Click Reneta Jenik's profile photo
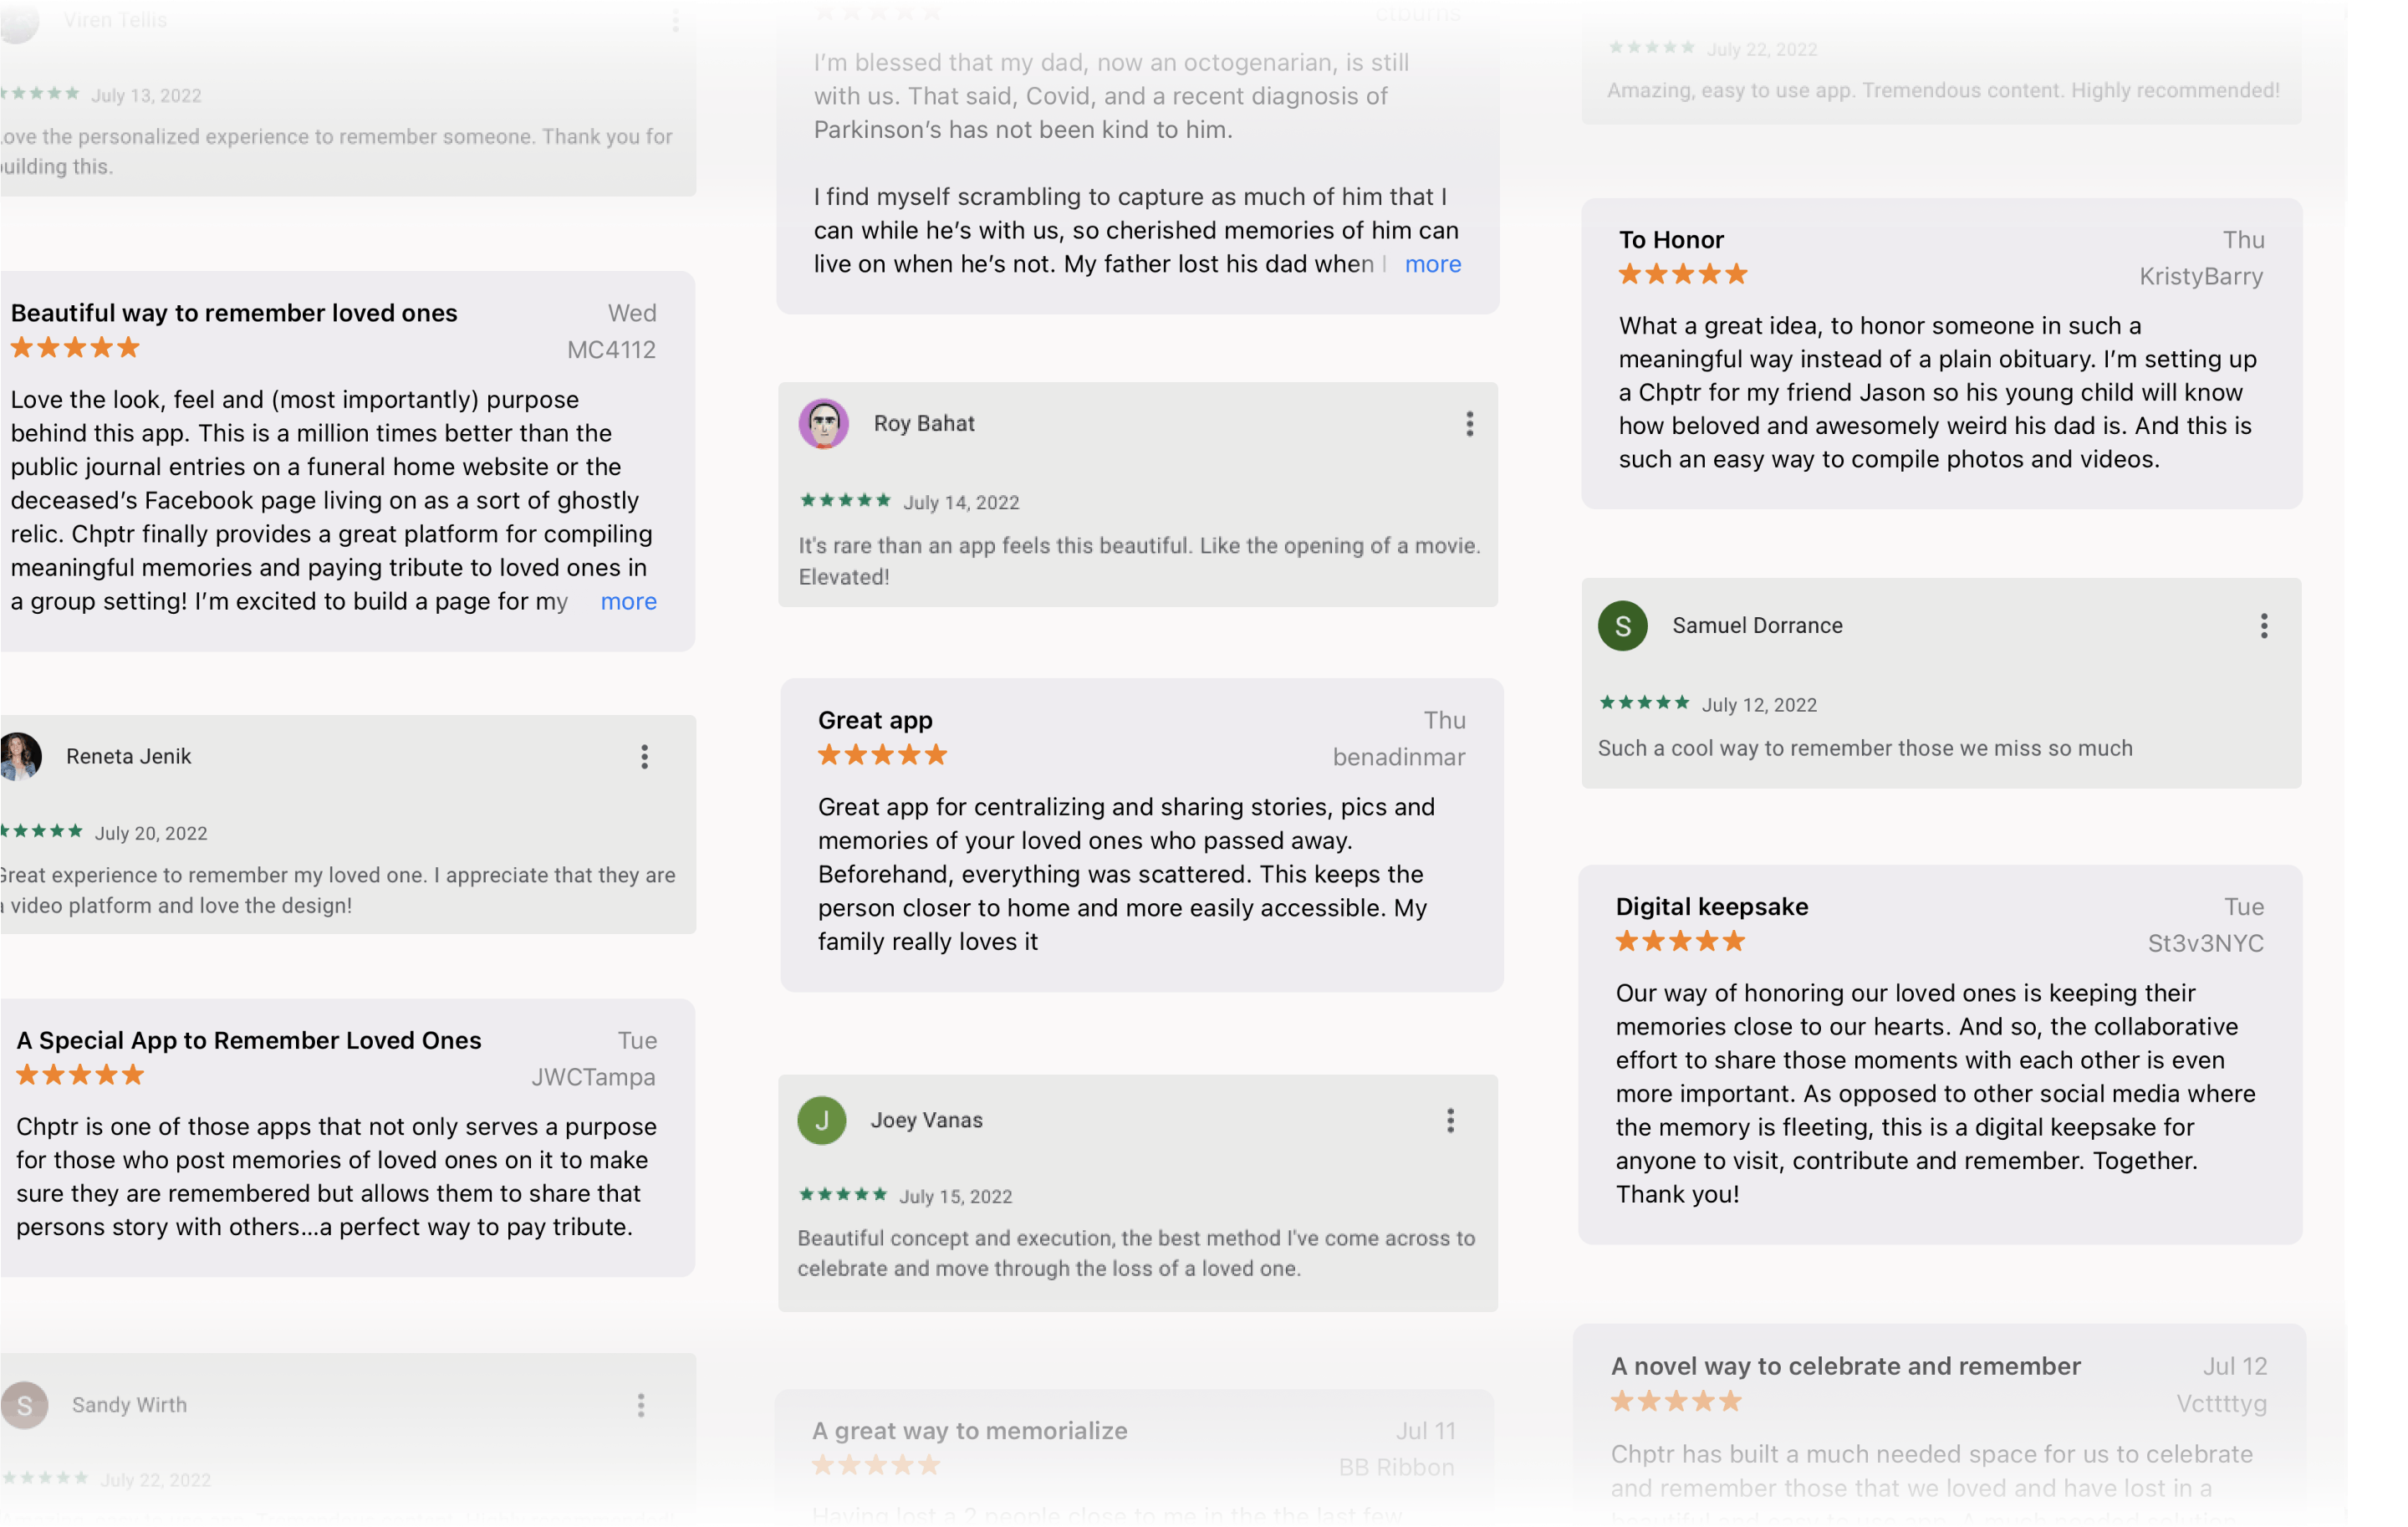This screenshot has height=1527, width=2408. coord(20,757)
